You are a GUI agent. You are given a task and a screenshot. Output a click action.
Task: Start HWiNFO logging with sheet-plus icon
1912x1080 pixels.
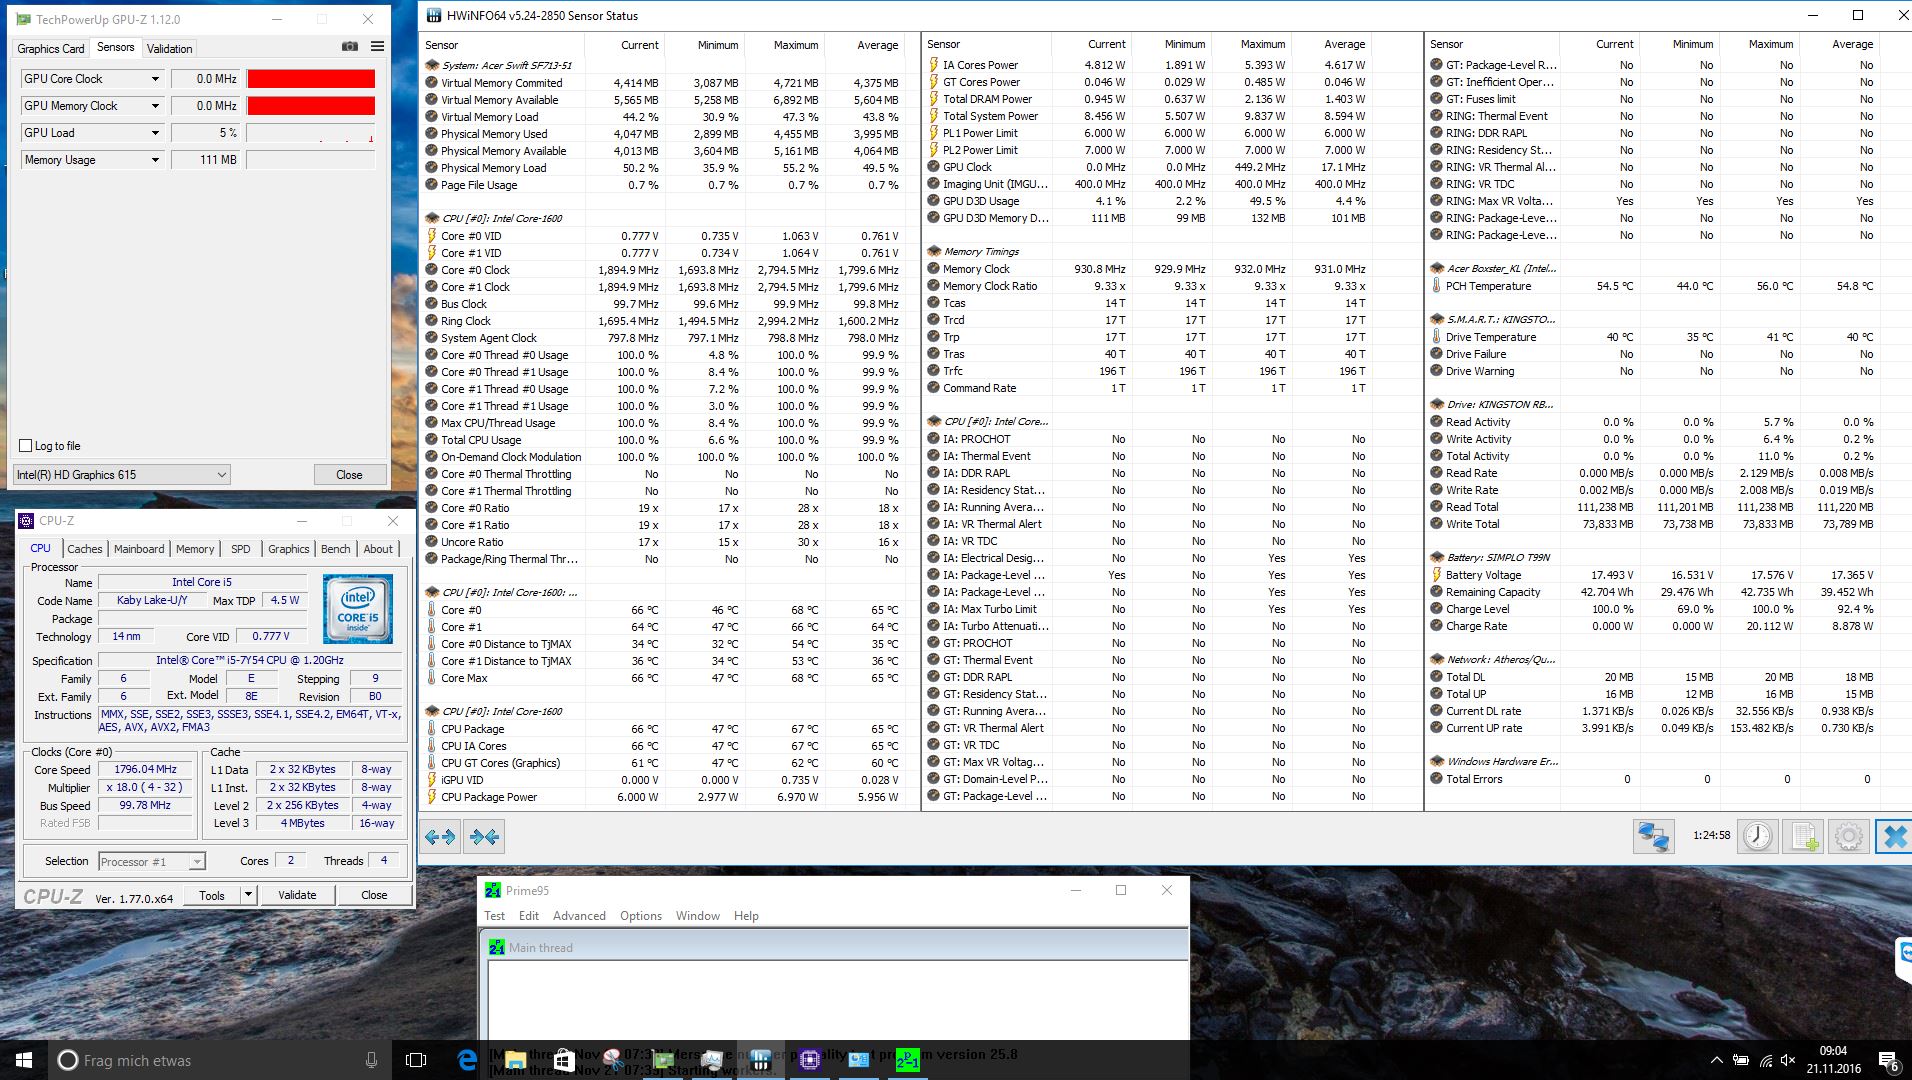pyautogui.click(x=1804, y=836)
